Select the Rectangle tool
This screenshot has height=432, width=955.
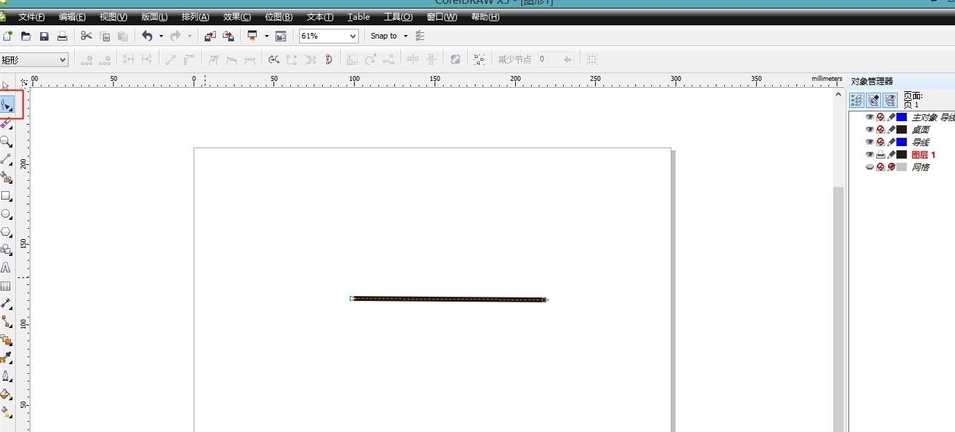[6, 196]
